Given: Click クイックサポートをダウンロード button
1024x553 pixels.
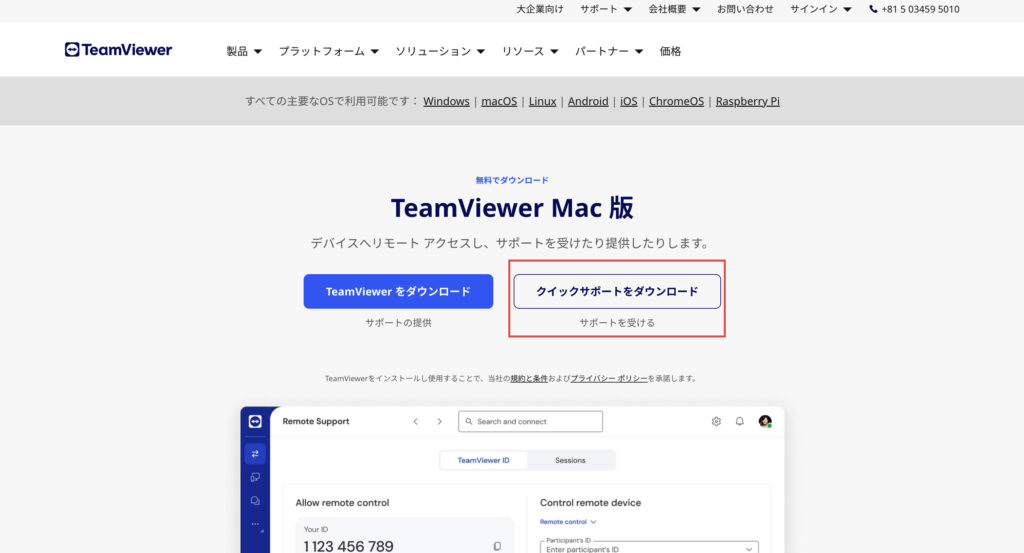Looking at the screenshot, I should [x=617, y=292].
